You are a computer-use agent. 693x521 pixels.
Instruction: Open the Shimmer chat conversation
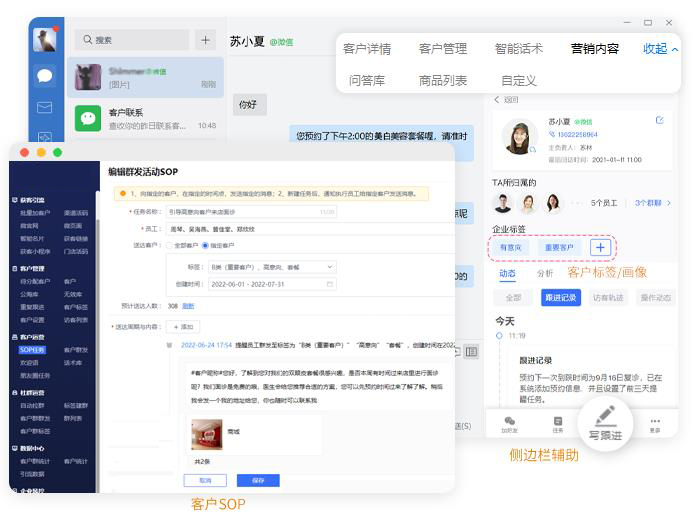[x=145, y=77]
